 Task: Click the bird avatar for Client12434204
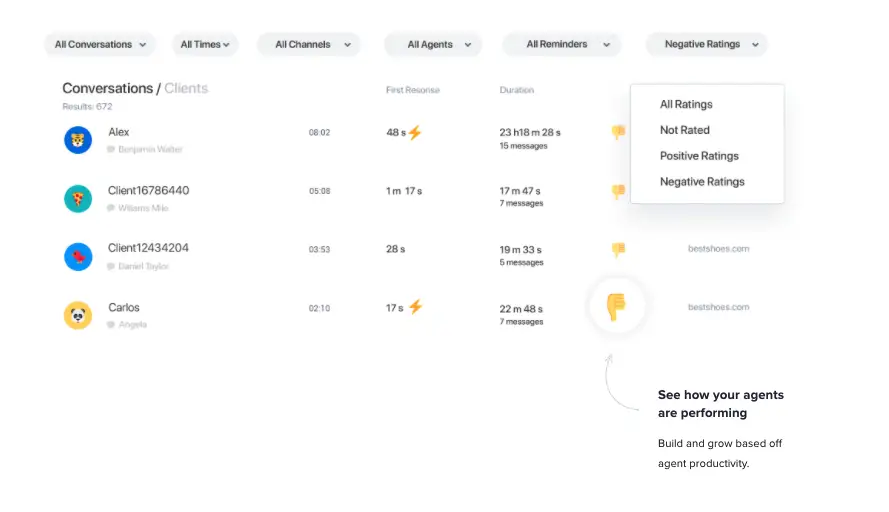(x=78, y=257)
